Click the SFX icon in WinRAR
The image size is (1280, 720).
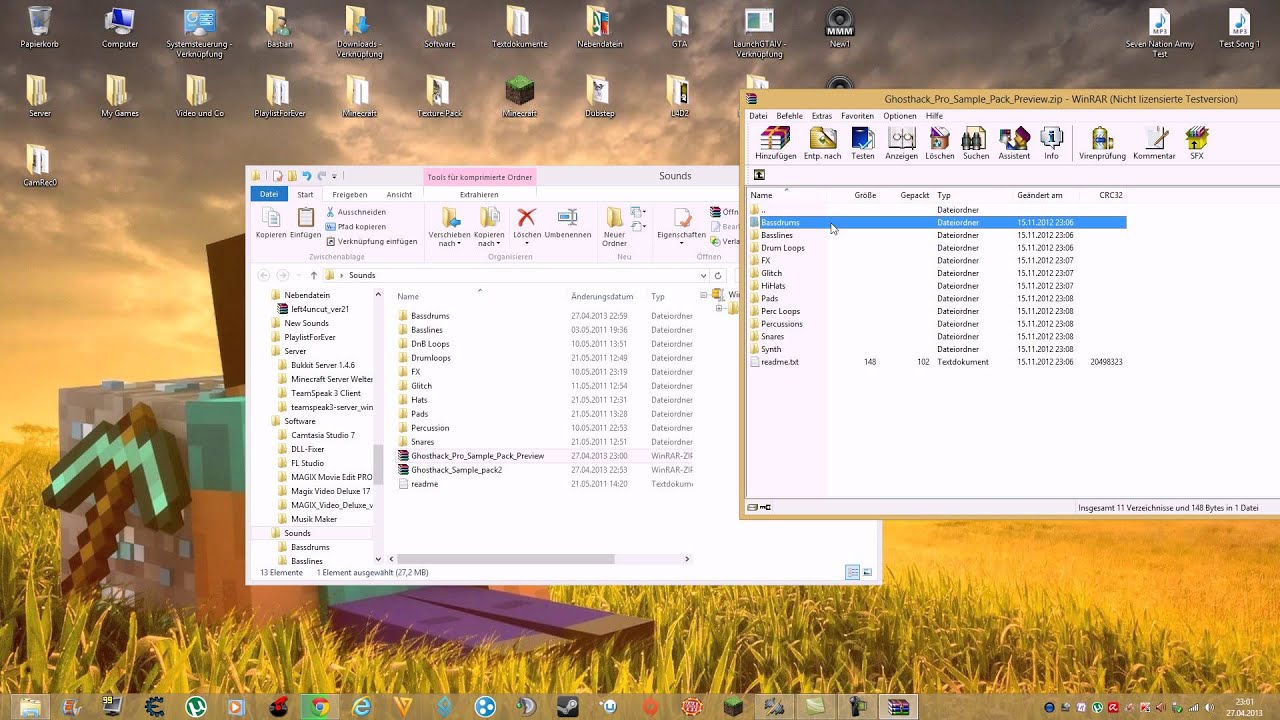(1196, 143)
